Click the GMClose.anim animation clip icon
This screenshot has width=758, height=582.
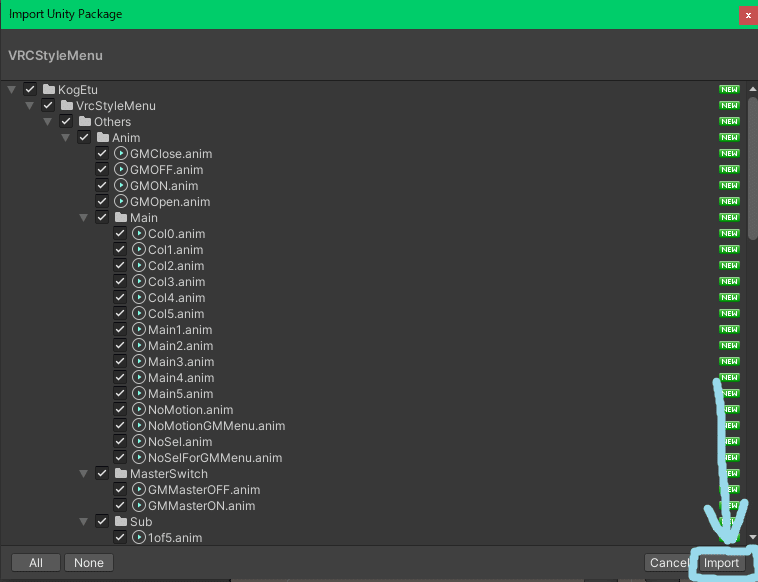pos(120,153)
